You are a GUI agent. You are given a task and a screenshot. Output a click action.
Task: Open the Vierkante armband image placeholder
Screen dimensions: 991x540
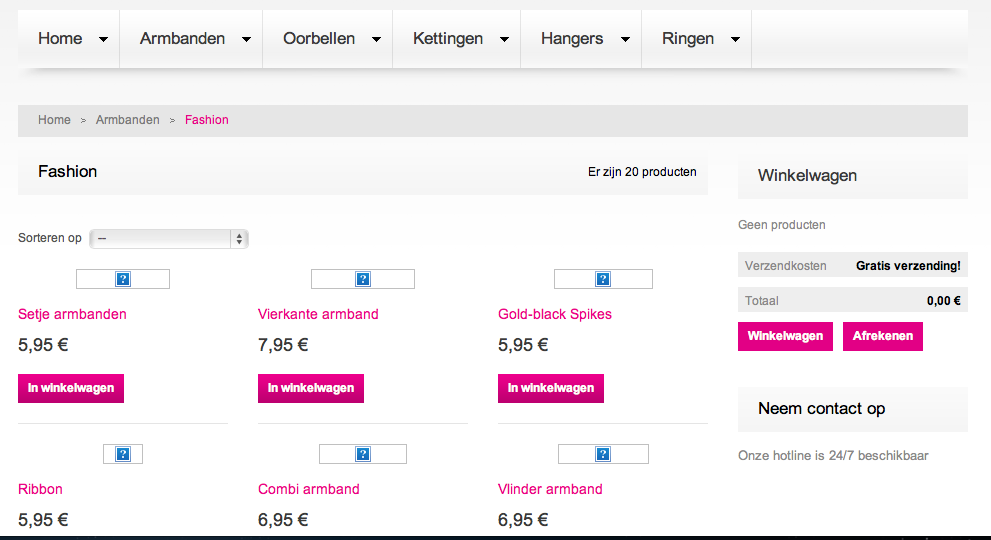coord(363,279)
